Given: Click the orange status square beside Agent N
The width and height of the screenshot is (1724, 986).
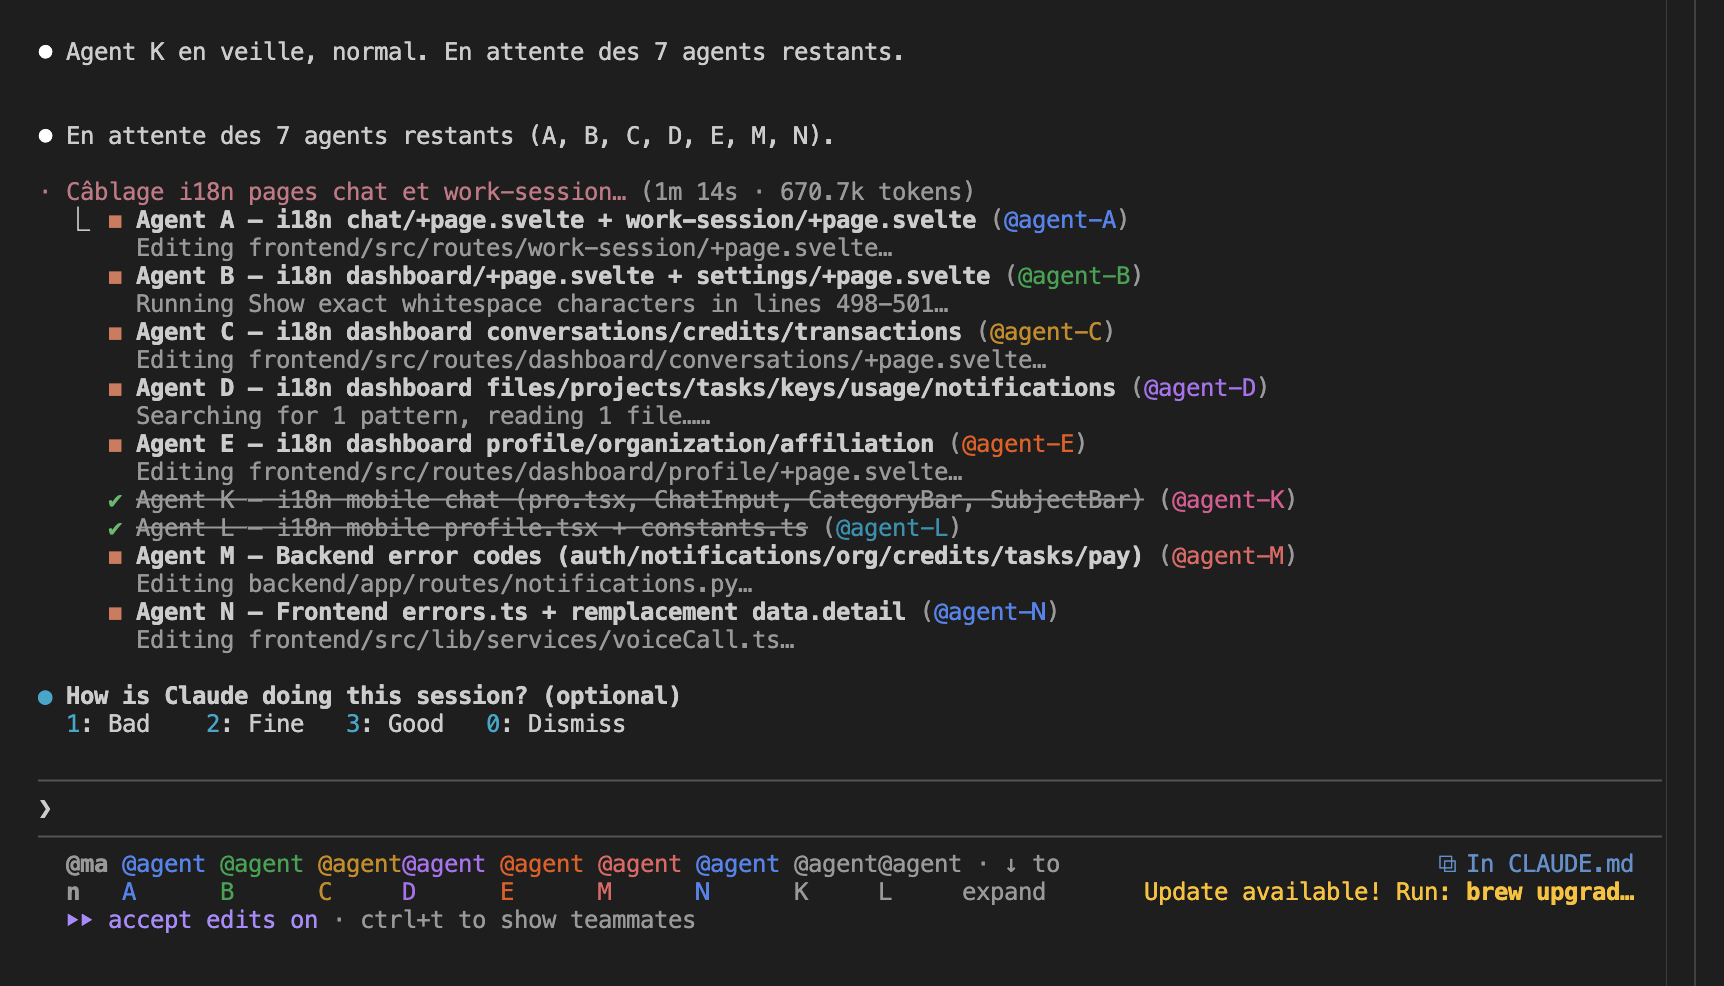Looking at the screenshot, I should (x=115, y=611).
